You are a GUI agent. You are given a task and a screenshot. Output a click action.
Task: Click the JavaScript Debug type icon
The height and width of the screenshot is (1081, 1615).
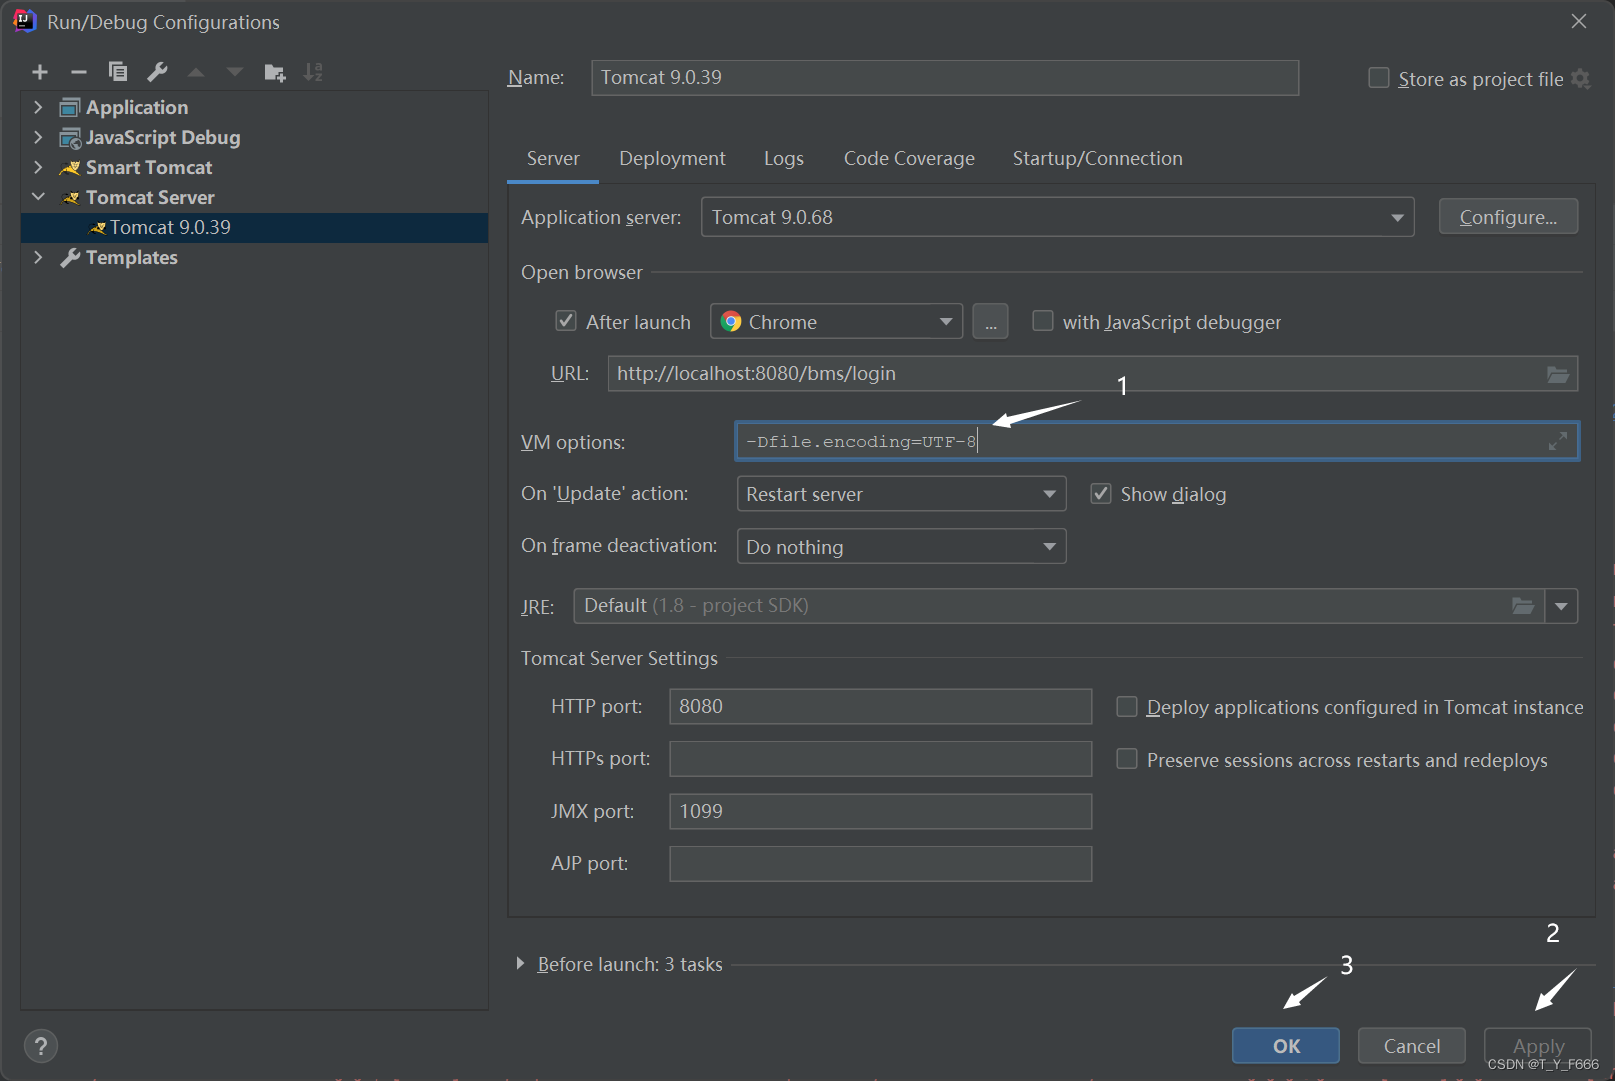click(70, 138)
